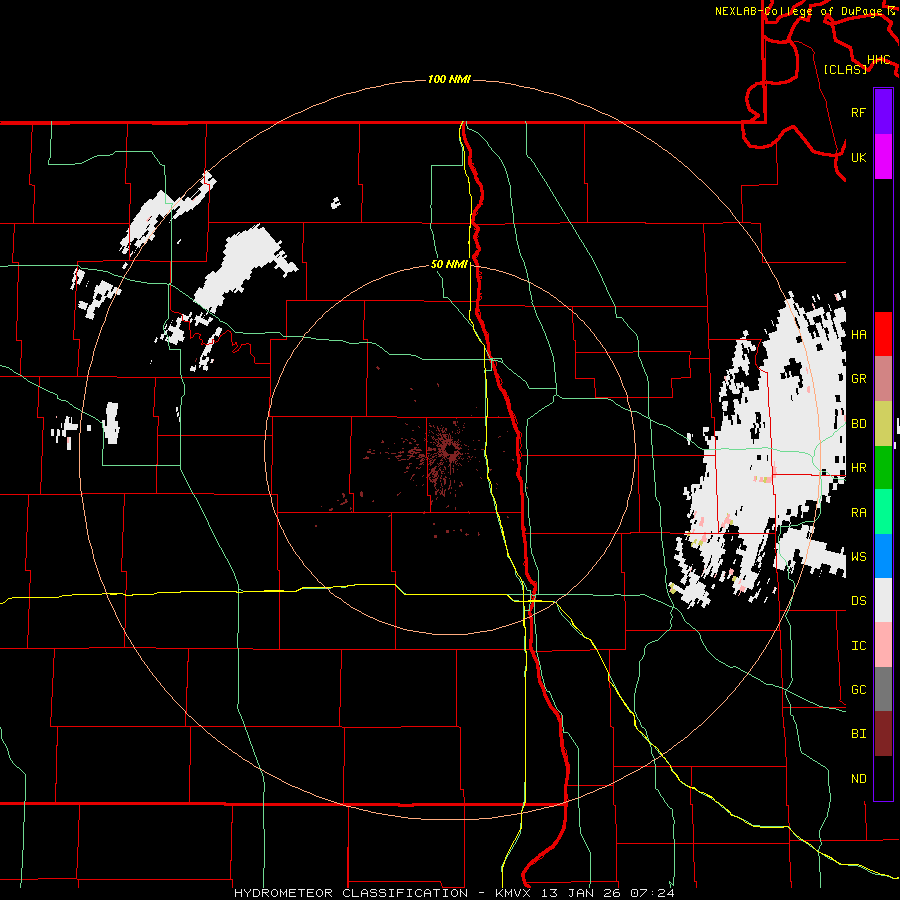900x900 pixels.
Task: Click the 100 NMI range ring label
Action: [x=449, y=79]
